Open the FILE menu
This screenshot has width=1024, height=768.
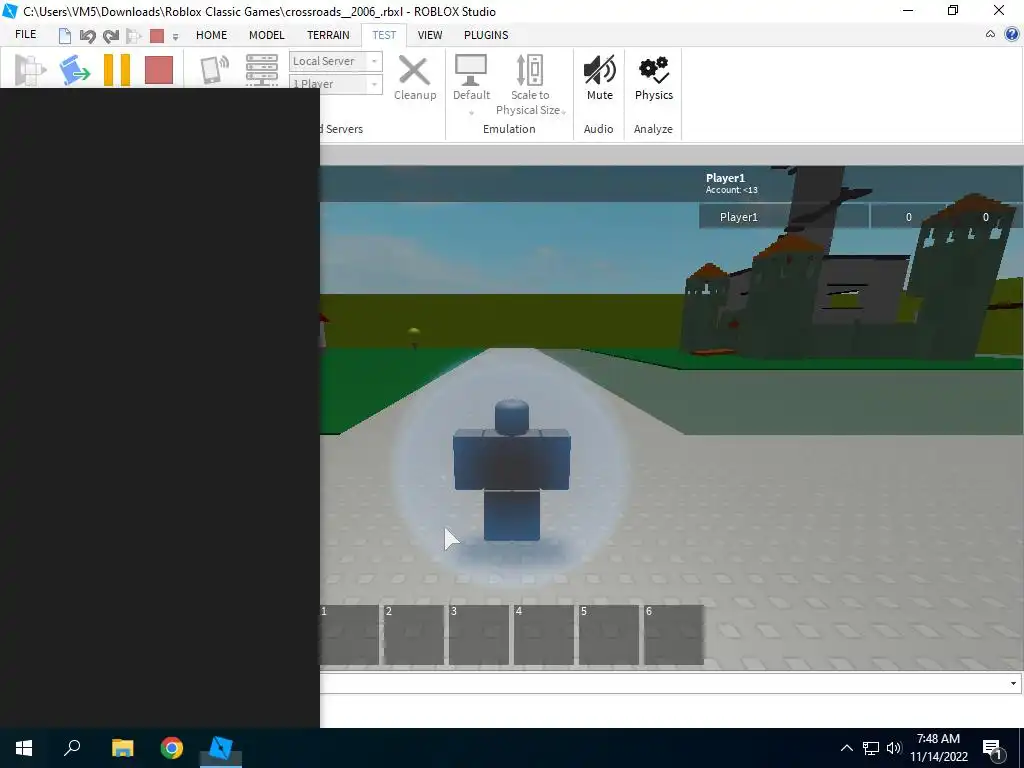25,35
